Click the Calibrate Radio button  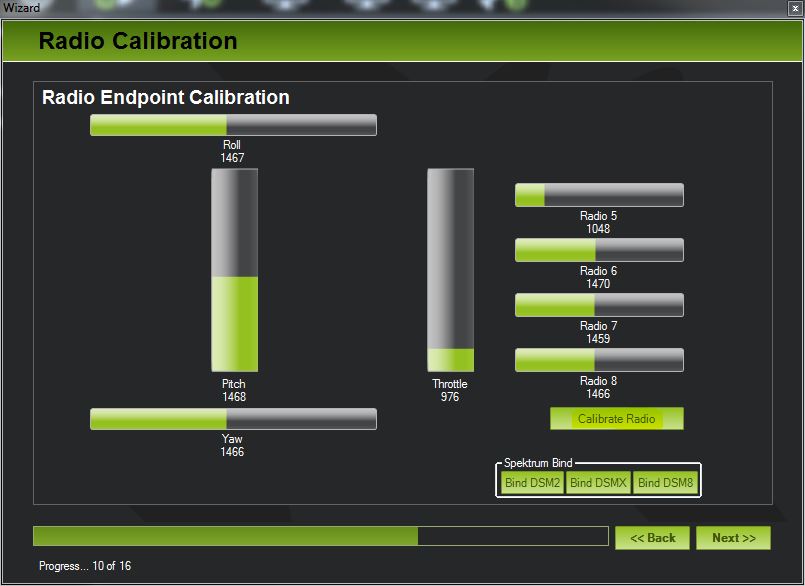pos(617,419)
